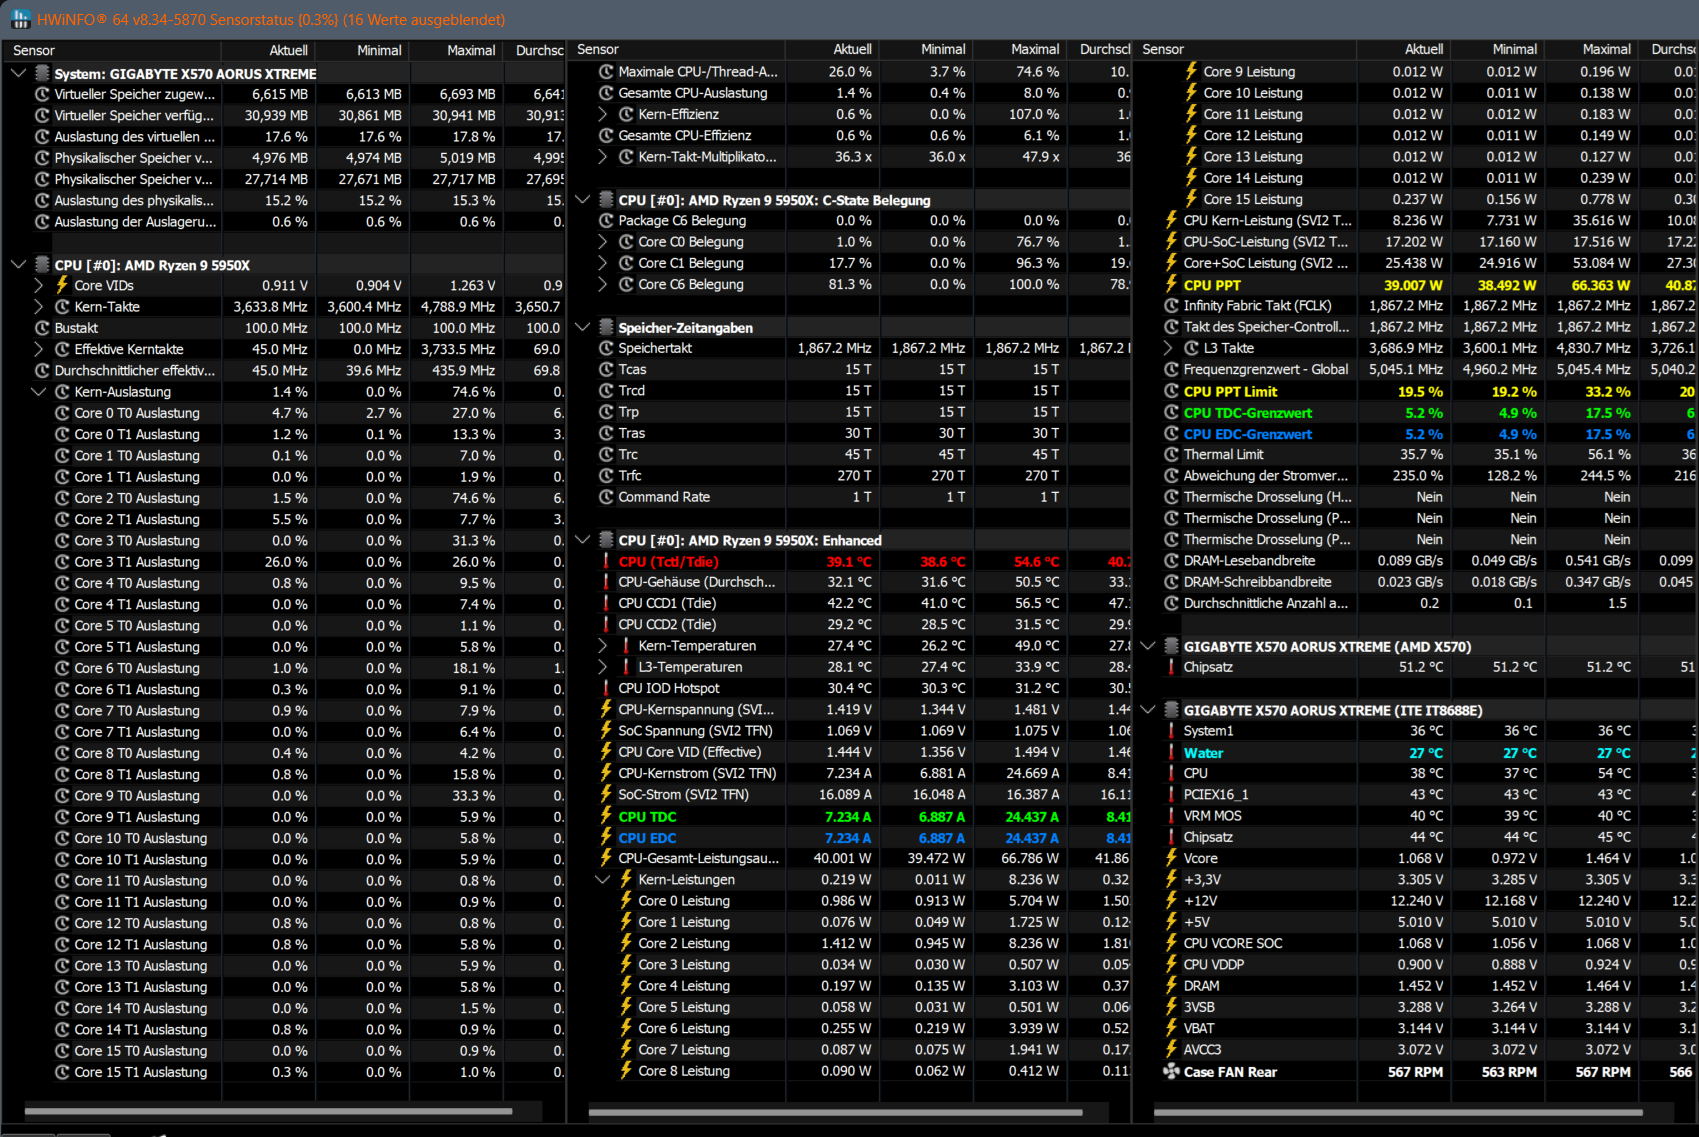Collapse the C-State Belegung sensor group
The height and width of the screenshot is (1137, 1699).
tap(582, 199)
